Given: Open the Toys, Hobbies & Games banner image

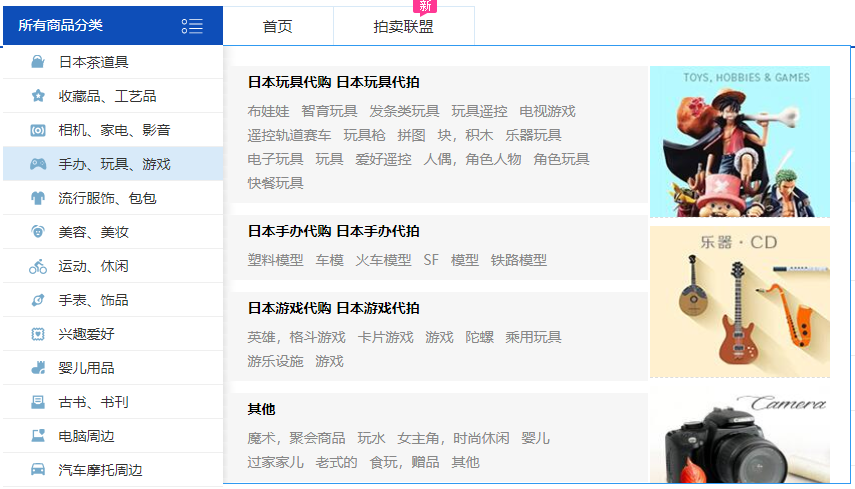Looking at the screenshot, I should pyautogui.click(x=739, y=141).
